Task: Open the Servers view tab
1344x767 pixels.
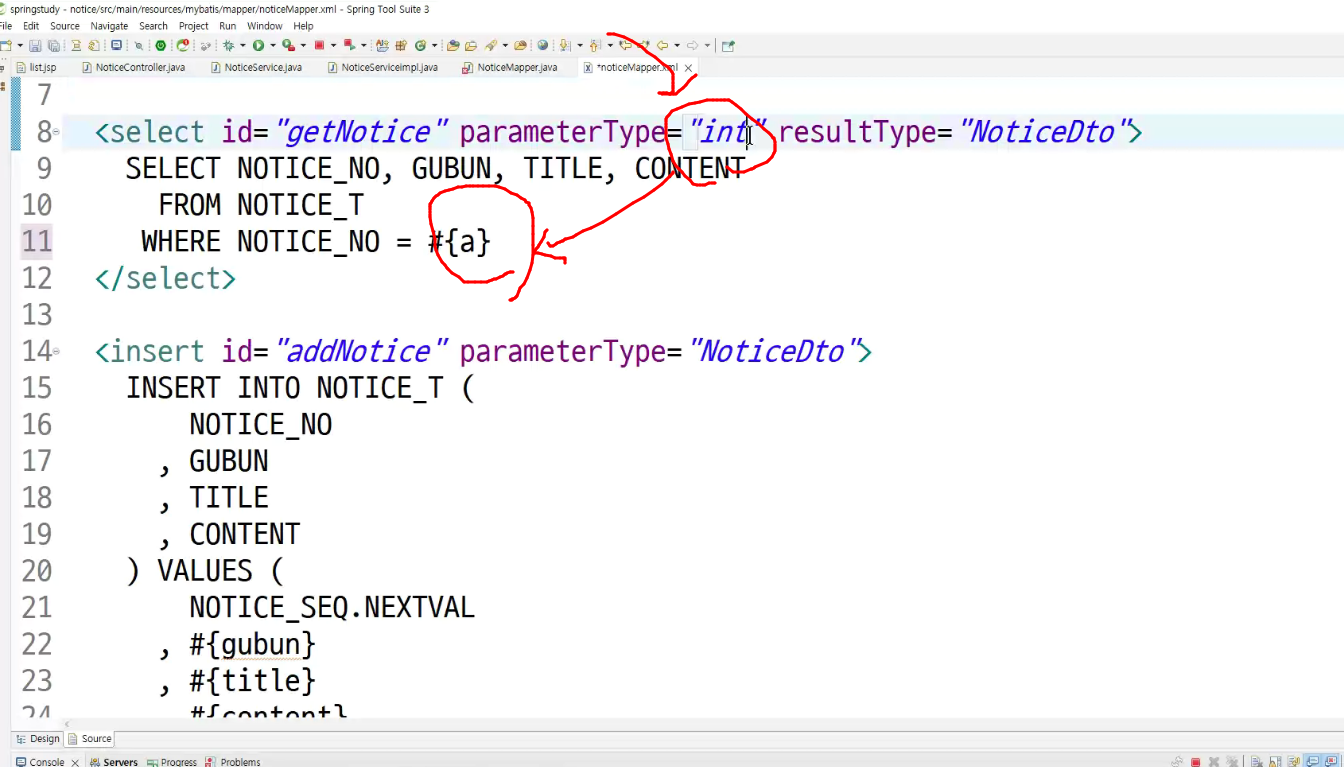Action: click(x=113, y=762)
